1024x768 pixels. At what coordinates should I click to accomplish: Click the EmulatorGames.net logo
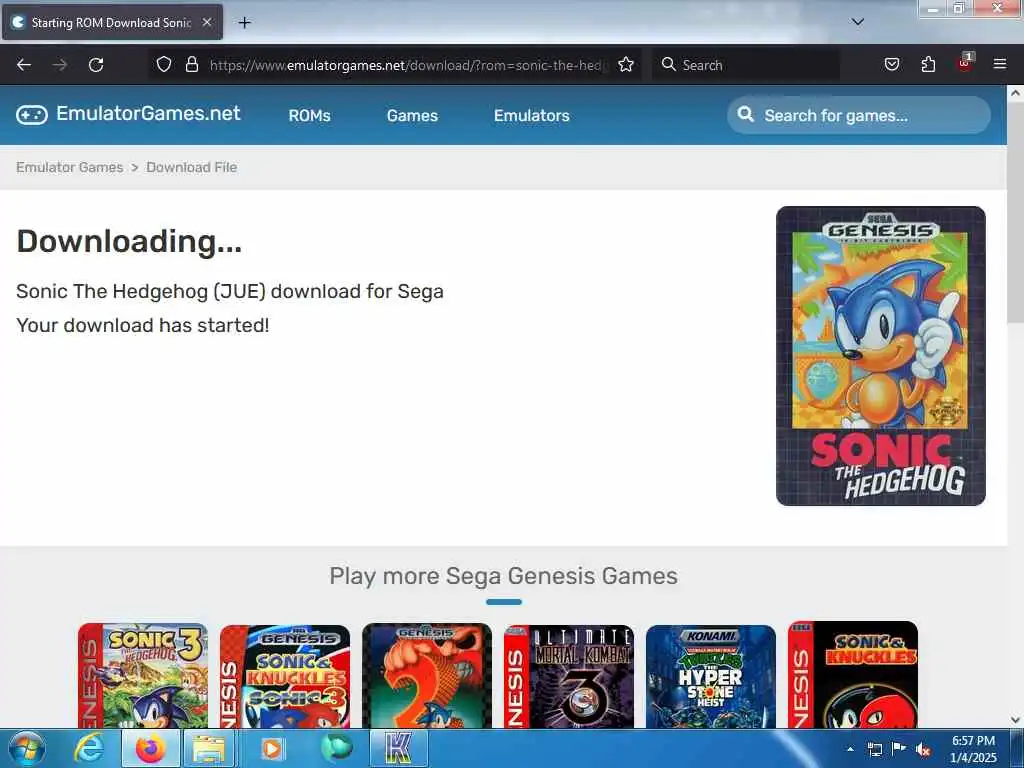pyautogui.click(x=129, y=114)
